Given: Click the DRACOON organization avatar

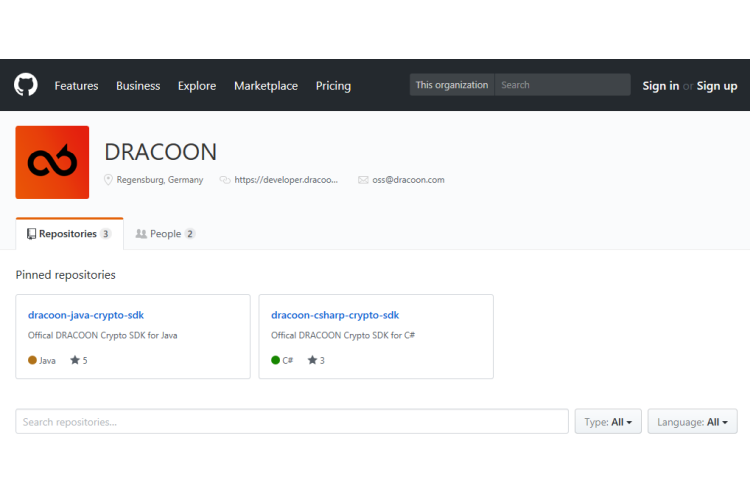Looking at the screenshot, I should tap(52, 162).
